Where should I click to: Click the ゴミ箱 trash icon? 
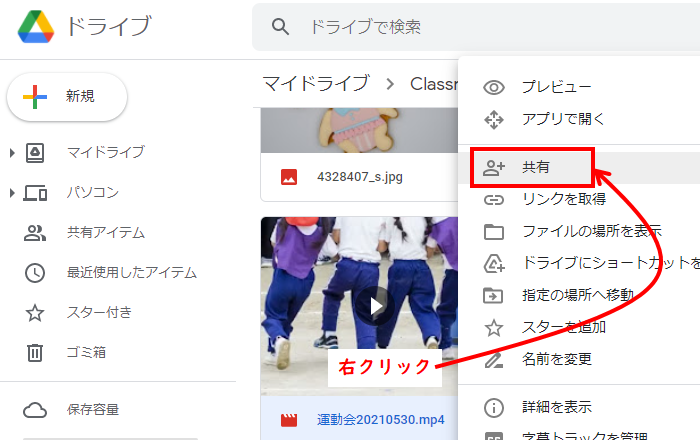click(35, 352)
